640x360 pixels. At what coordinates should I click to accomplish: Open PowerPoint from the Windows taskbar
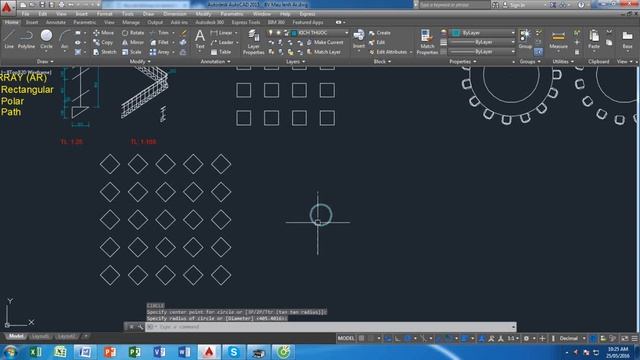[x=110, y=352]
